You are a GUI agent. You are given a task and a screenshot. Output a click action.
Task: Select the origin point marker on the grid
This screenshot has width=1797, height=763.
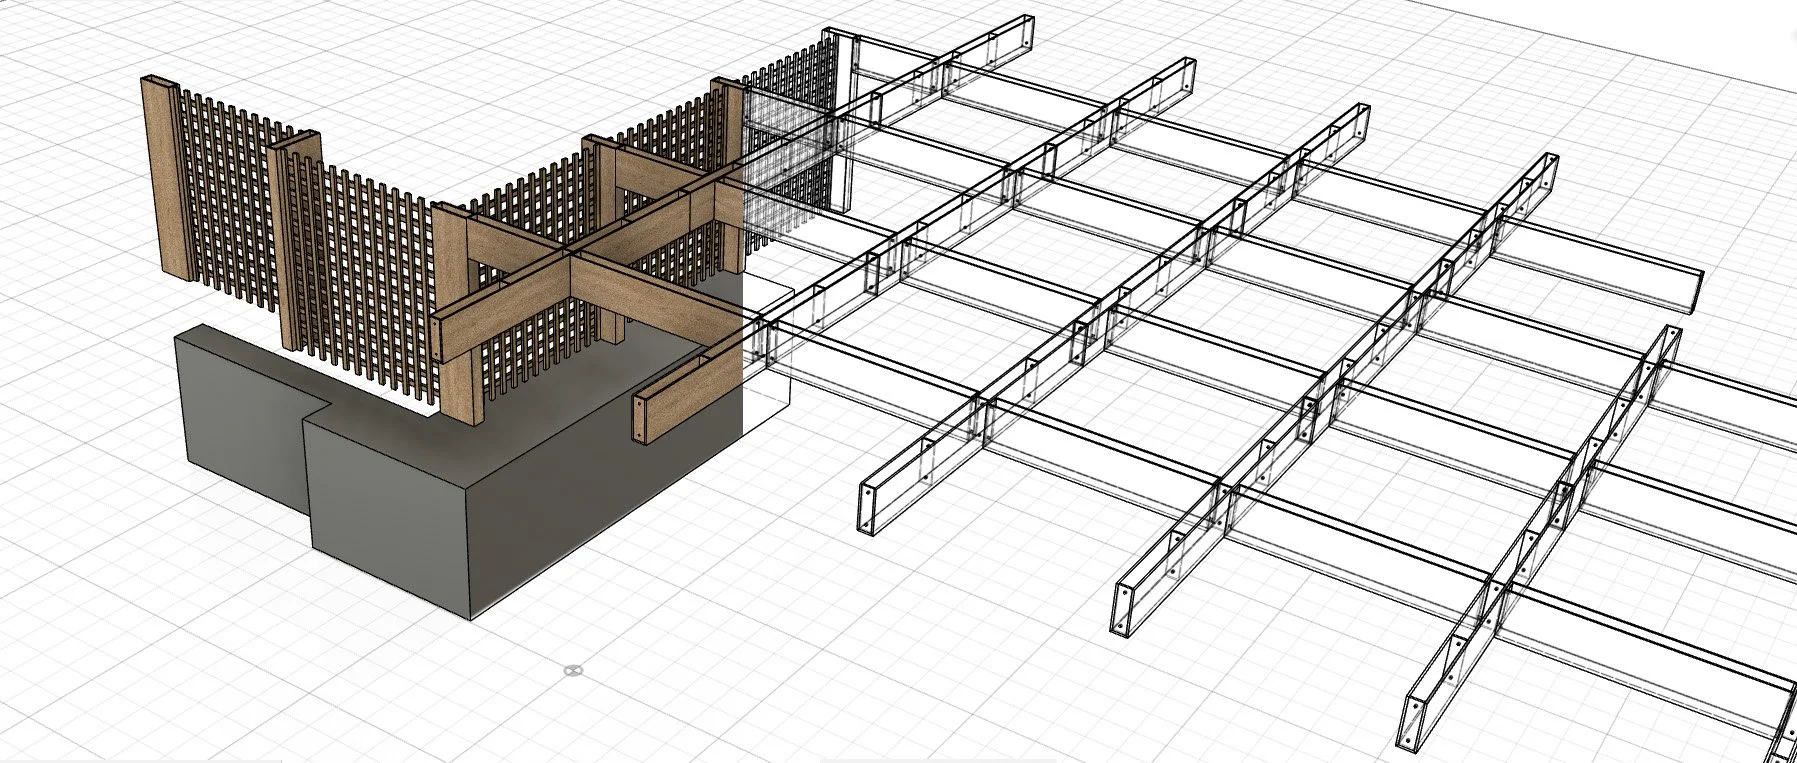point(573,669)
